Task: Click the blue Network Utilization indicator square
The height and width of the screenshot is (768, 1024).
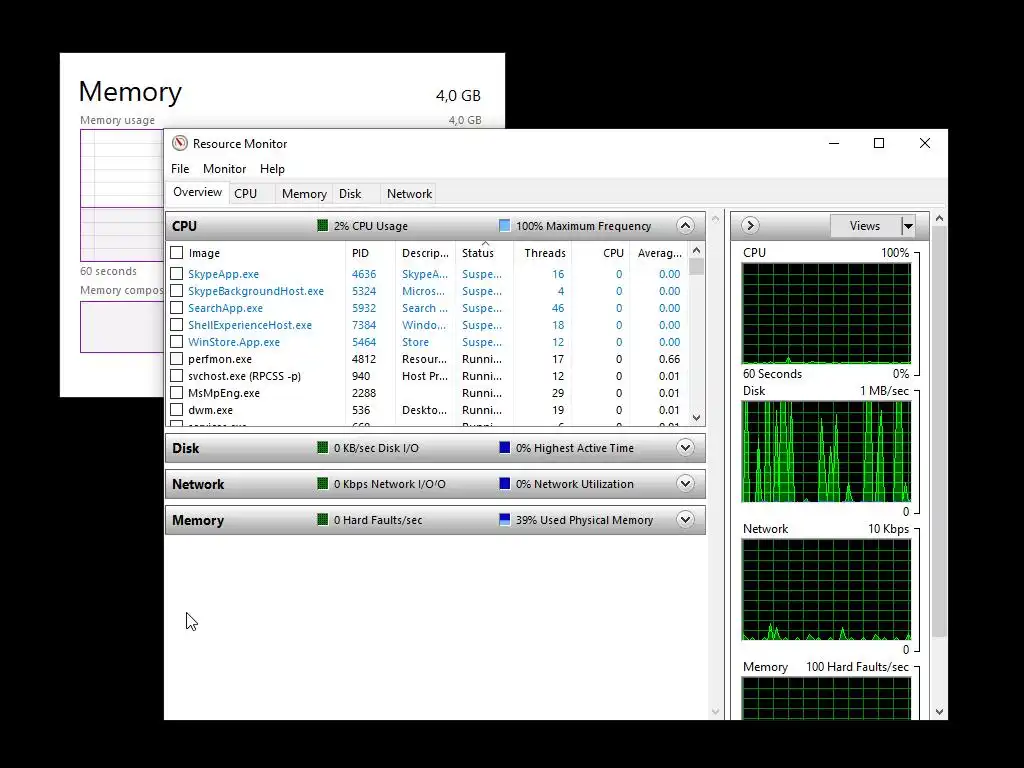Action: 504,483
